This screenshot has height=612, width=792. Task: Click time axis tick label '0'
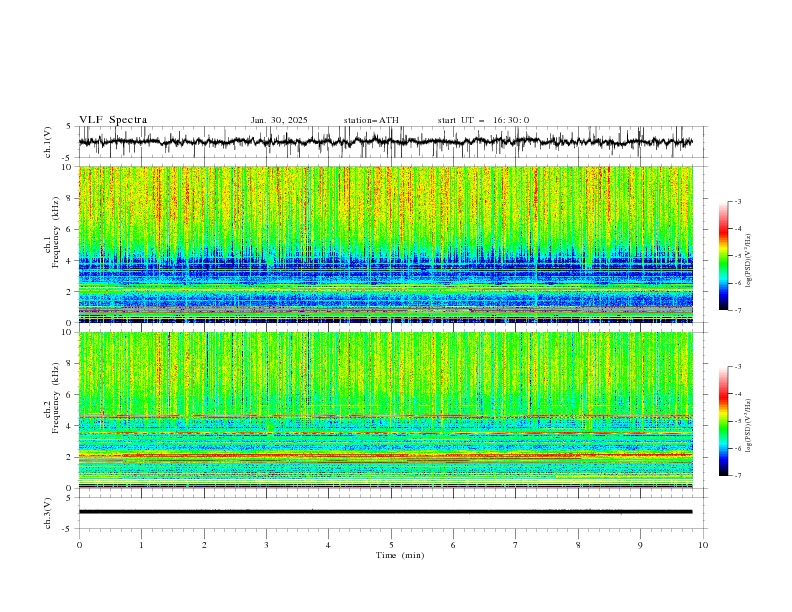click(79, 545)
